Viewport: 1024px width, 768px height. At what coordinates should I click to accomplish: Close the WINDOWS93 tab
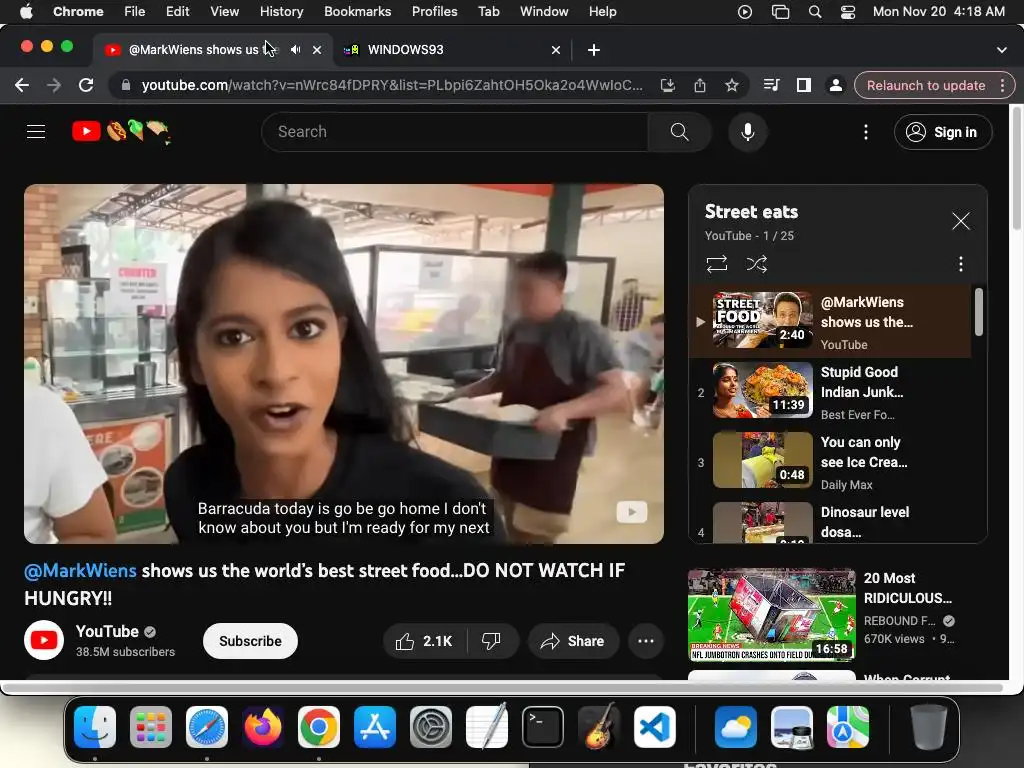[x=556, y=50]
